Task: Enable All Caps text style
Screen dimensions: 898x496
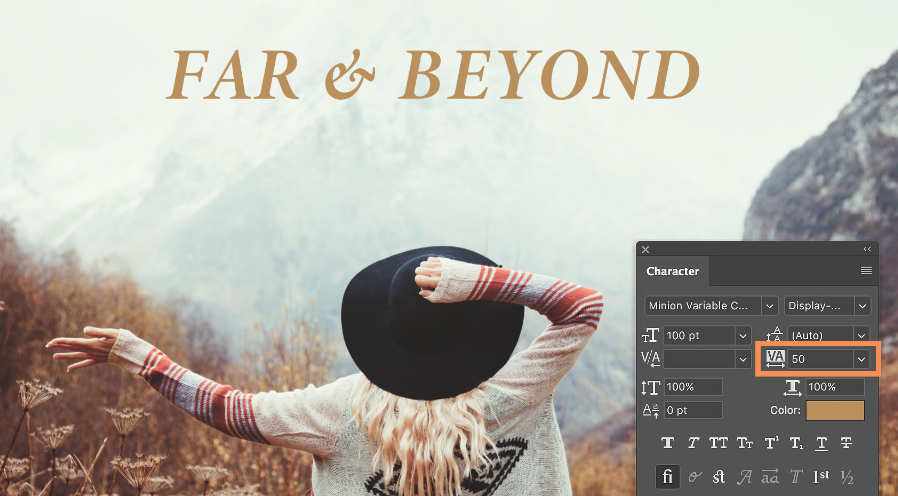Action: pyautogui.click(x=718, y=443)
